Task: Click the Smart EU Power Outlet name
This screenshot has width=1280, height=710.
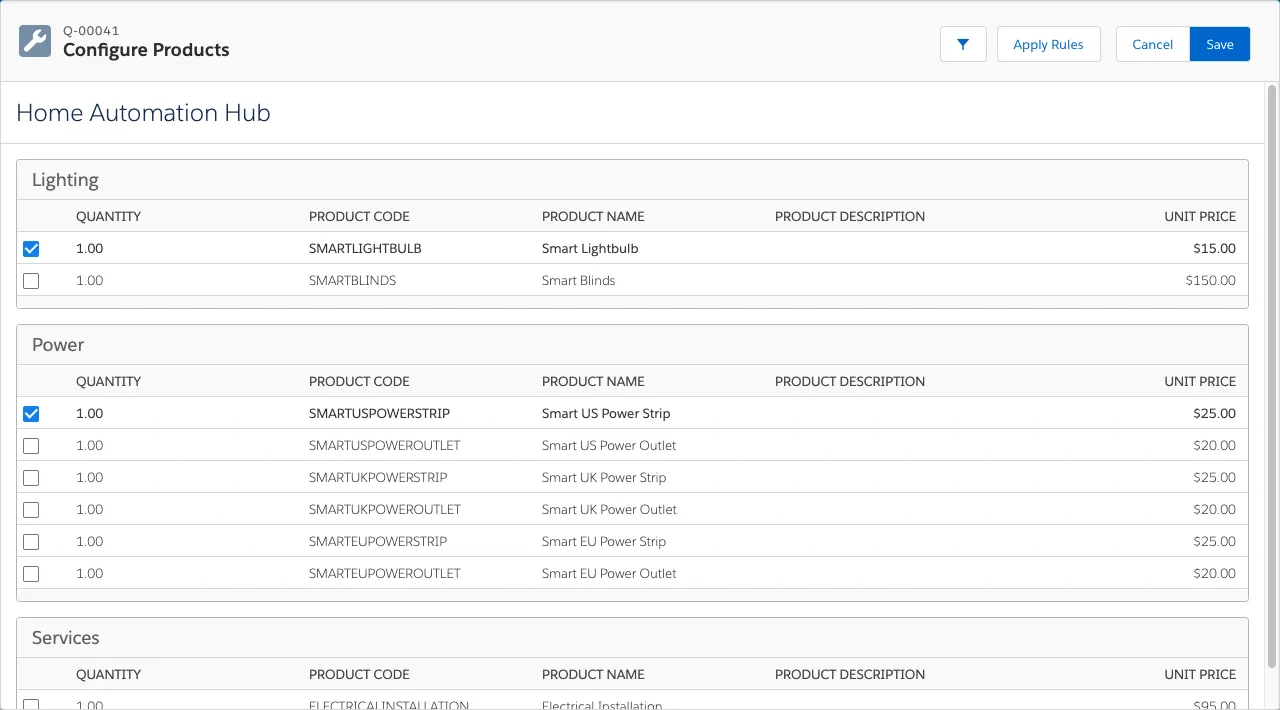Action: click(609, 573)
